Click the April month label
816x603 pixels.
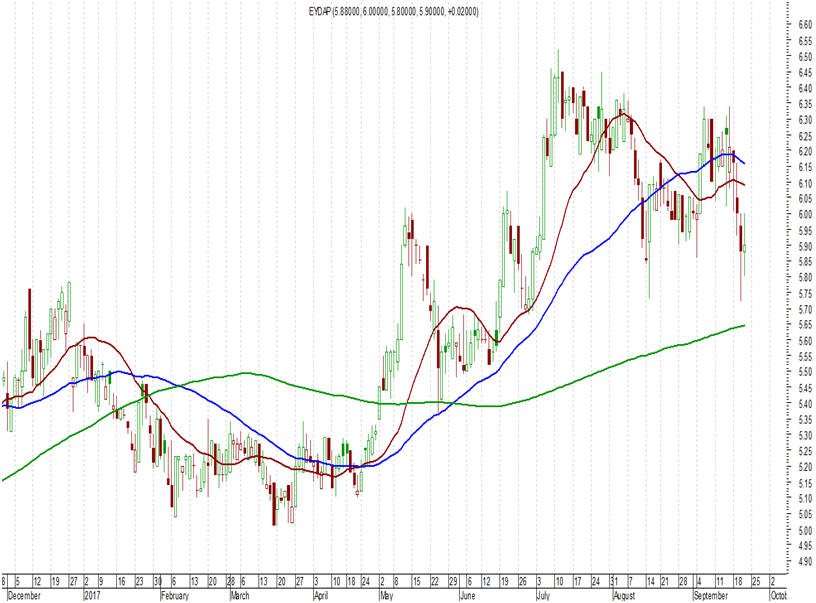(x=322, y=596)
